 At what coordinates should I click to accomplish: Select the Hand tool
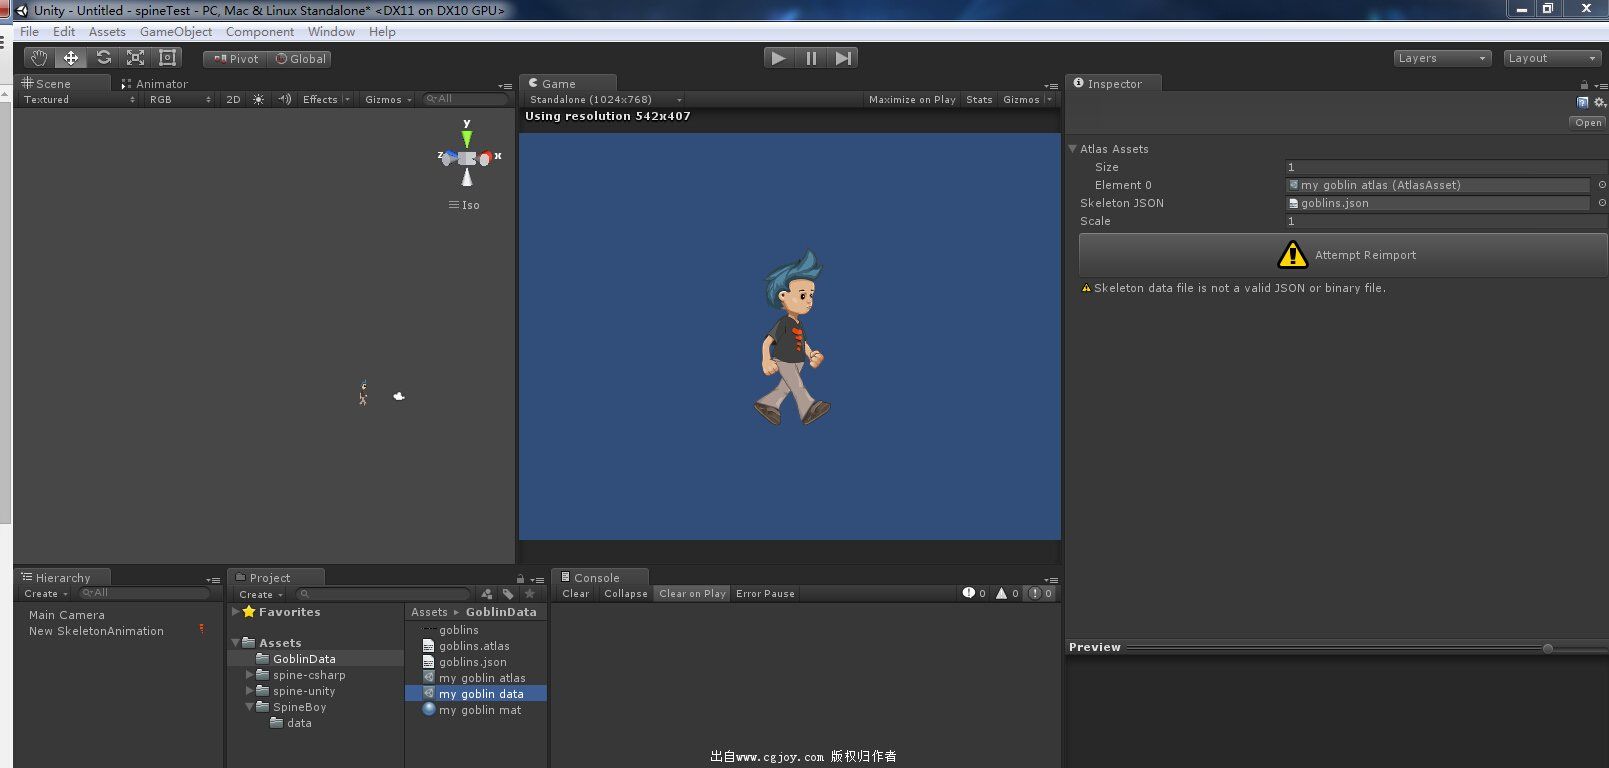click(x=38, y=58)
